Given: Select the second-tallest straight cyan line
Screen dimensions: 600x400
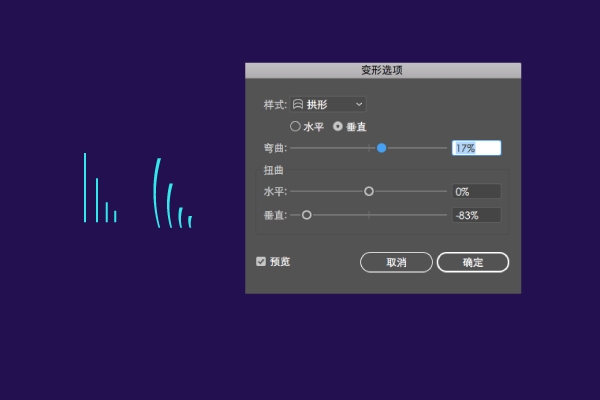Looking at the screenshot, I should pos(96,200).
